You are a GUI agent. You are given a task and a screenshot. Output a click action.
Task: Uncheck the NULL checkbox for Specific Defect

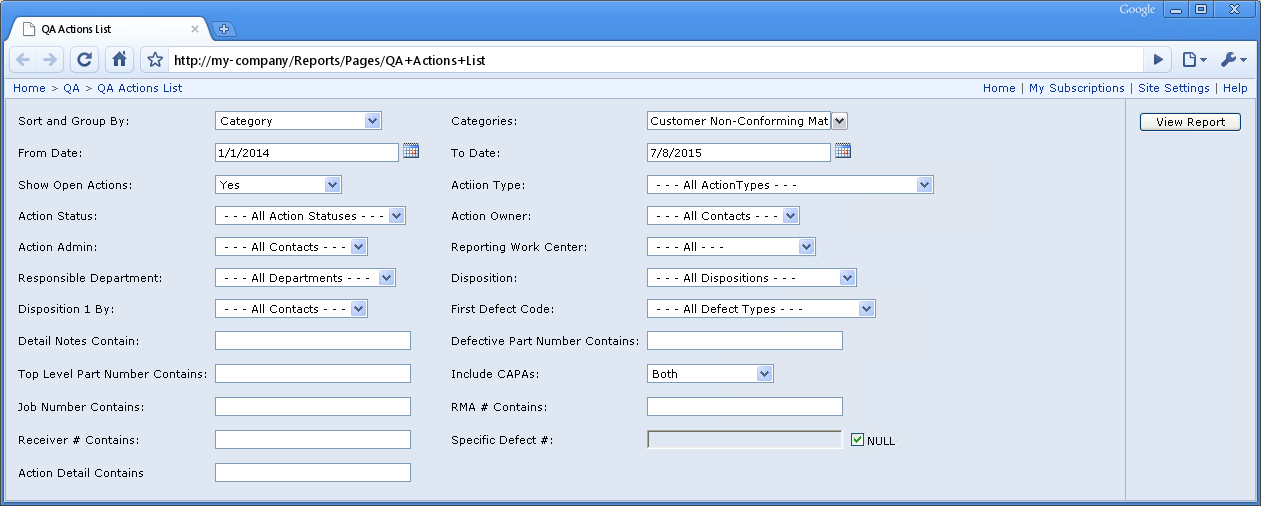click(x=857, y=439)
